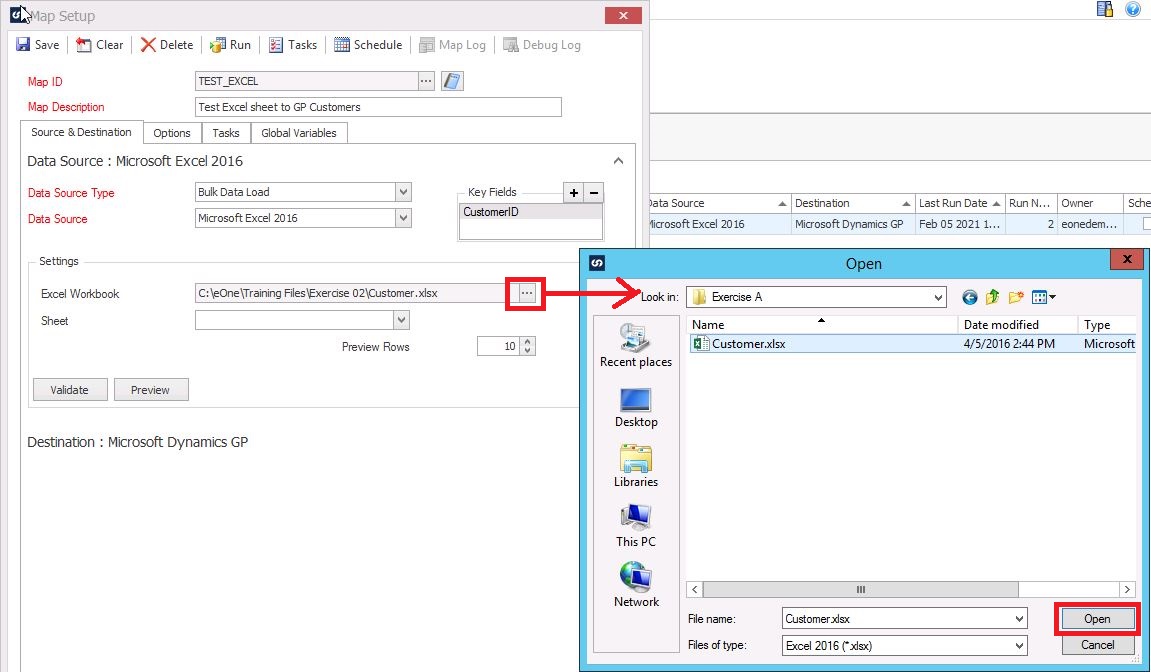Image resolution: width=1151 pixels, height=672 pixels.
Task: Open Libraries in the places bar
Action: click(x=636, y=466)
